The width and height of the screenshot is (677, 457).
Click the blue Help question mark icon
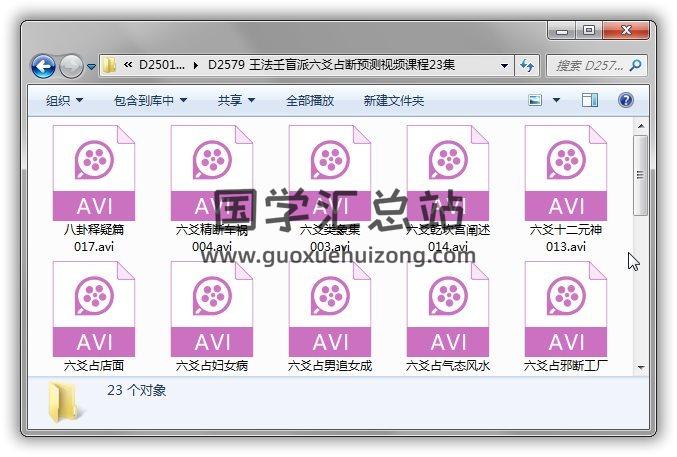(x=626, y=100)
